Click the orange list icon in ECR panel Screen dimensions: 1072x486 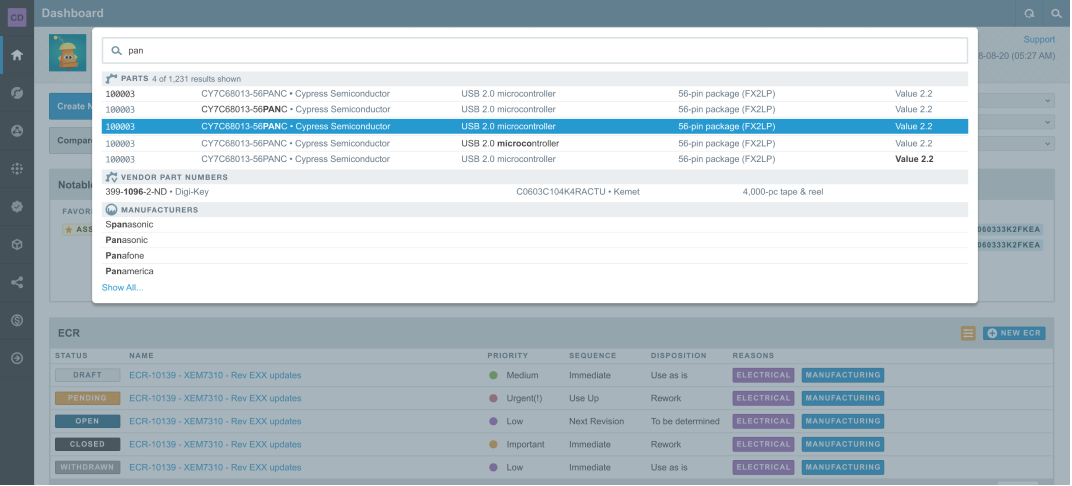click(968, 333)
